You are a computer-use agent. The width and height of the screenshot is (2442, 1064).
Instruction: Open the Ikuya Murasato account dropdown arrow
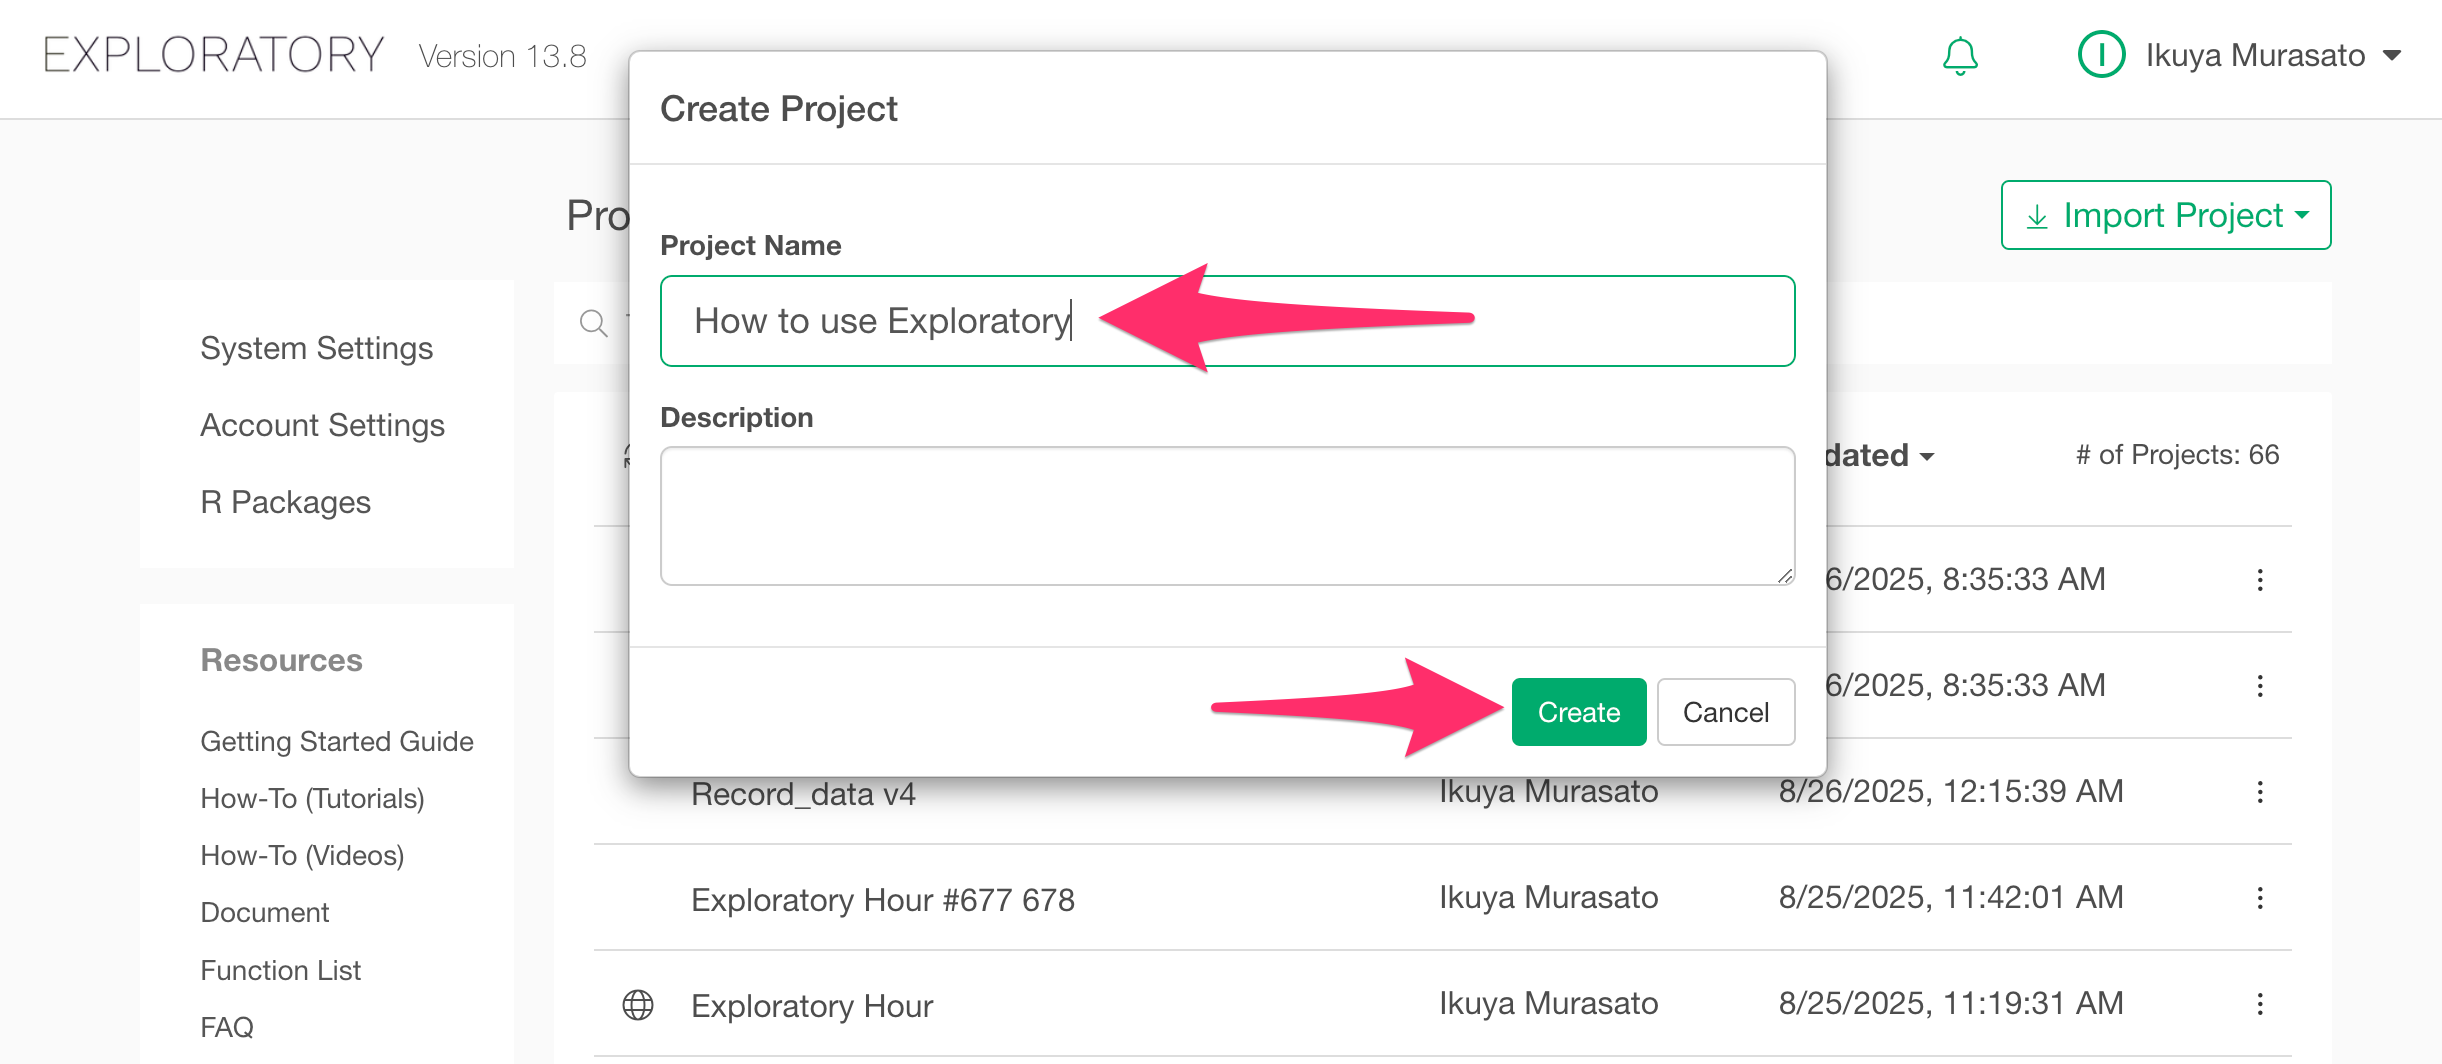coord(2392,56)
